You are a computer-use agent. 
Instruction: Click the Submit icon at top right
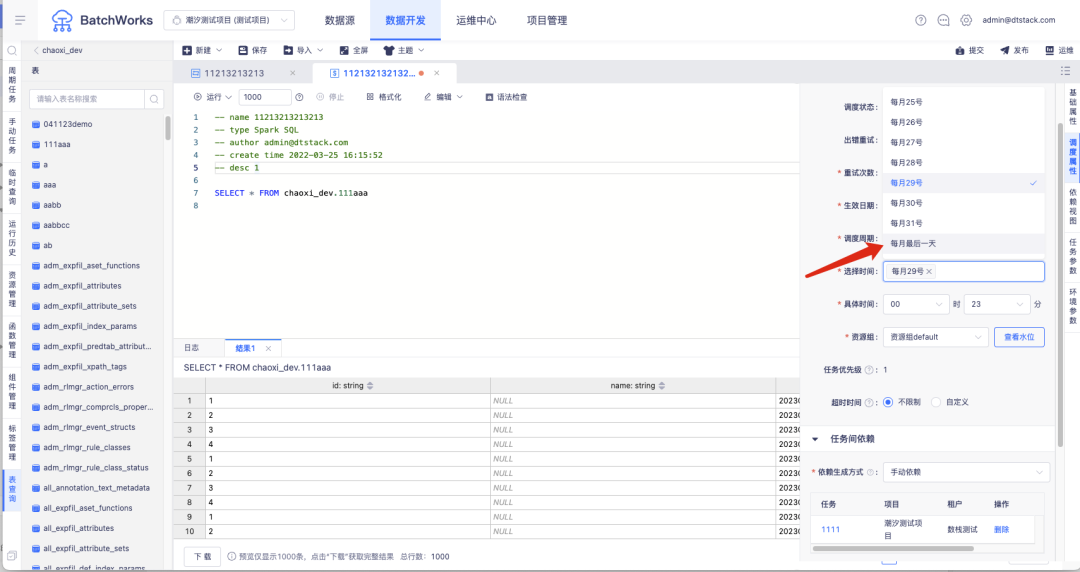click(x=961, y=50)
